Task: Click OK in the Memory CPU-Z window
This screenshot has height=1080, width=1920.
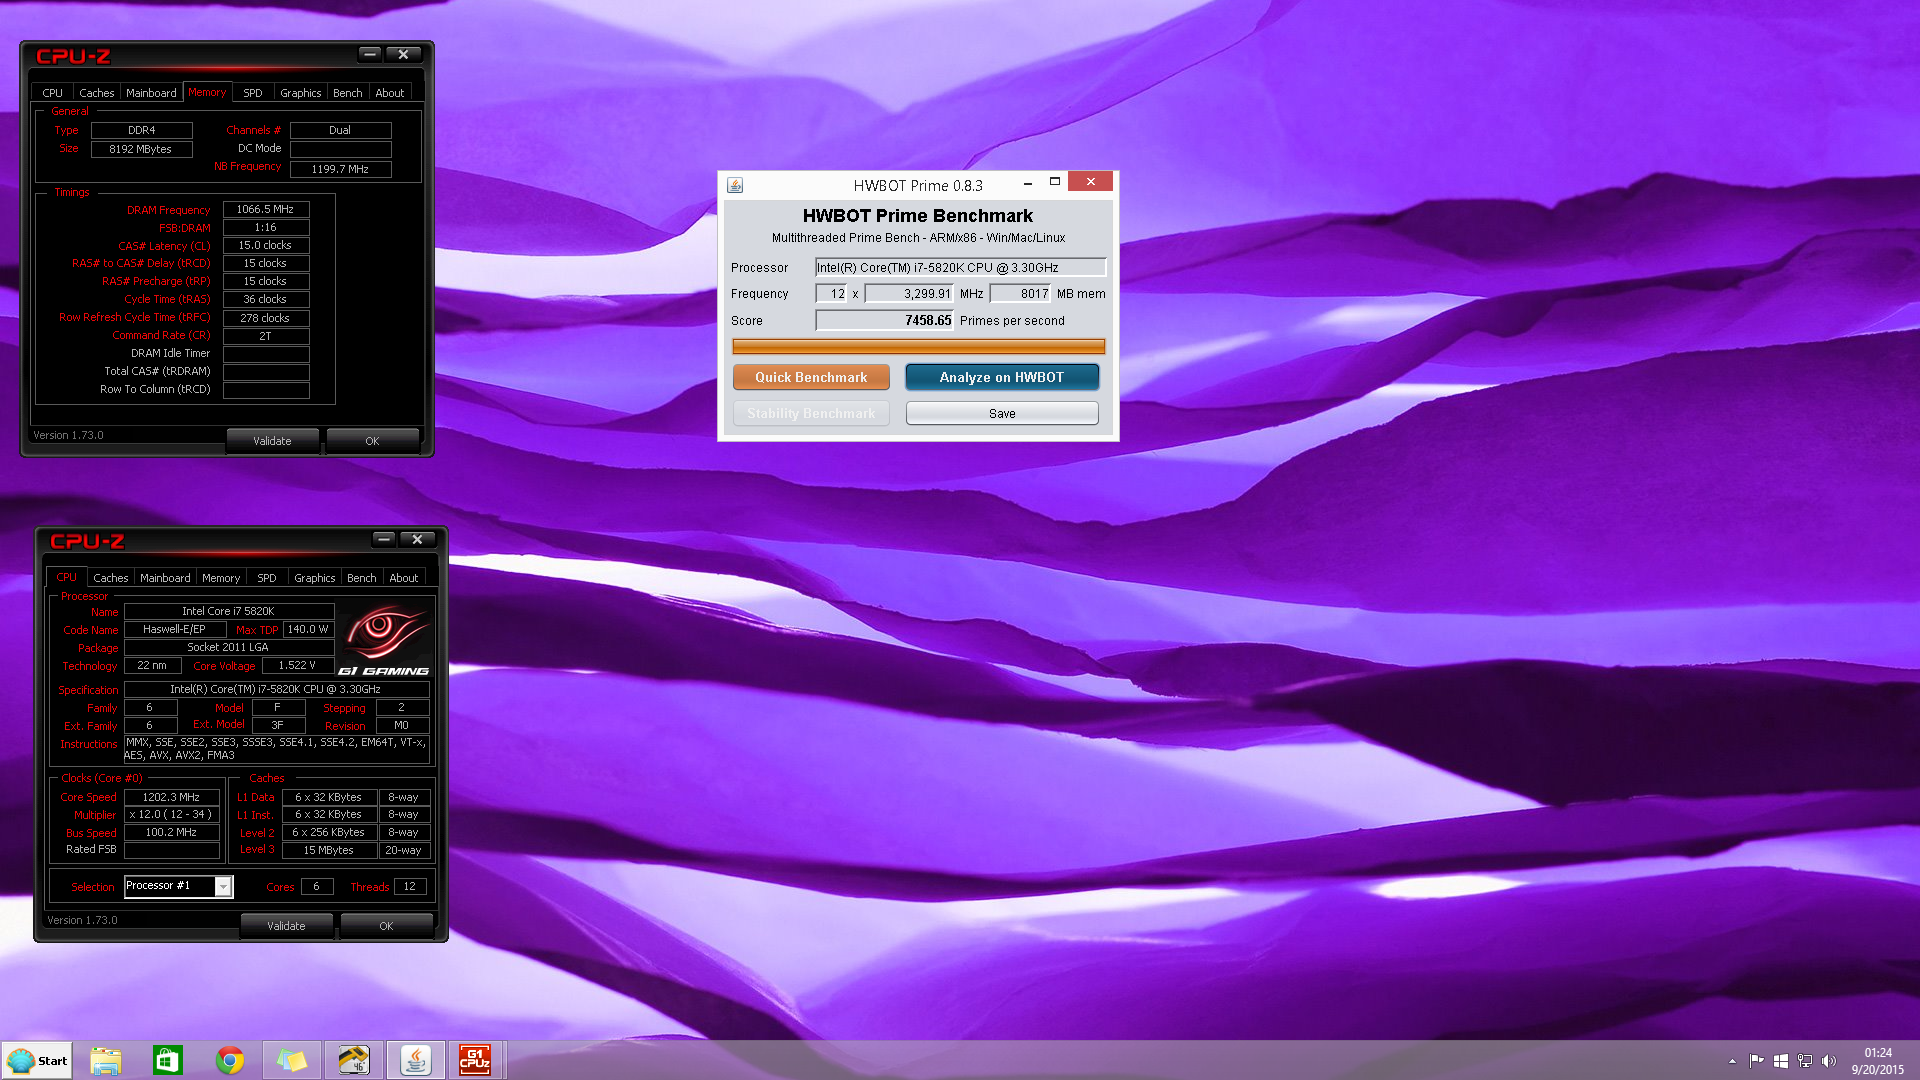Action: (x=372, y=441)
